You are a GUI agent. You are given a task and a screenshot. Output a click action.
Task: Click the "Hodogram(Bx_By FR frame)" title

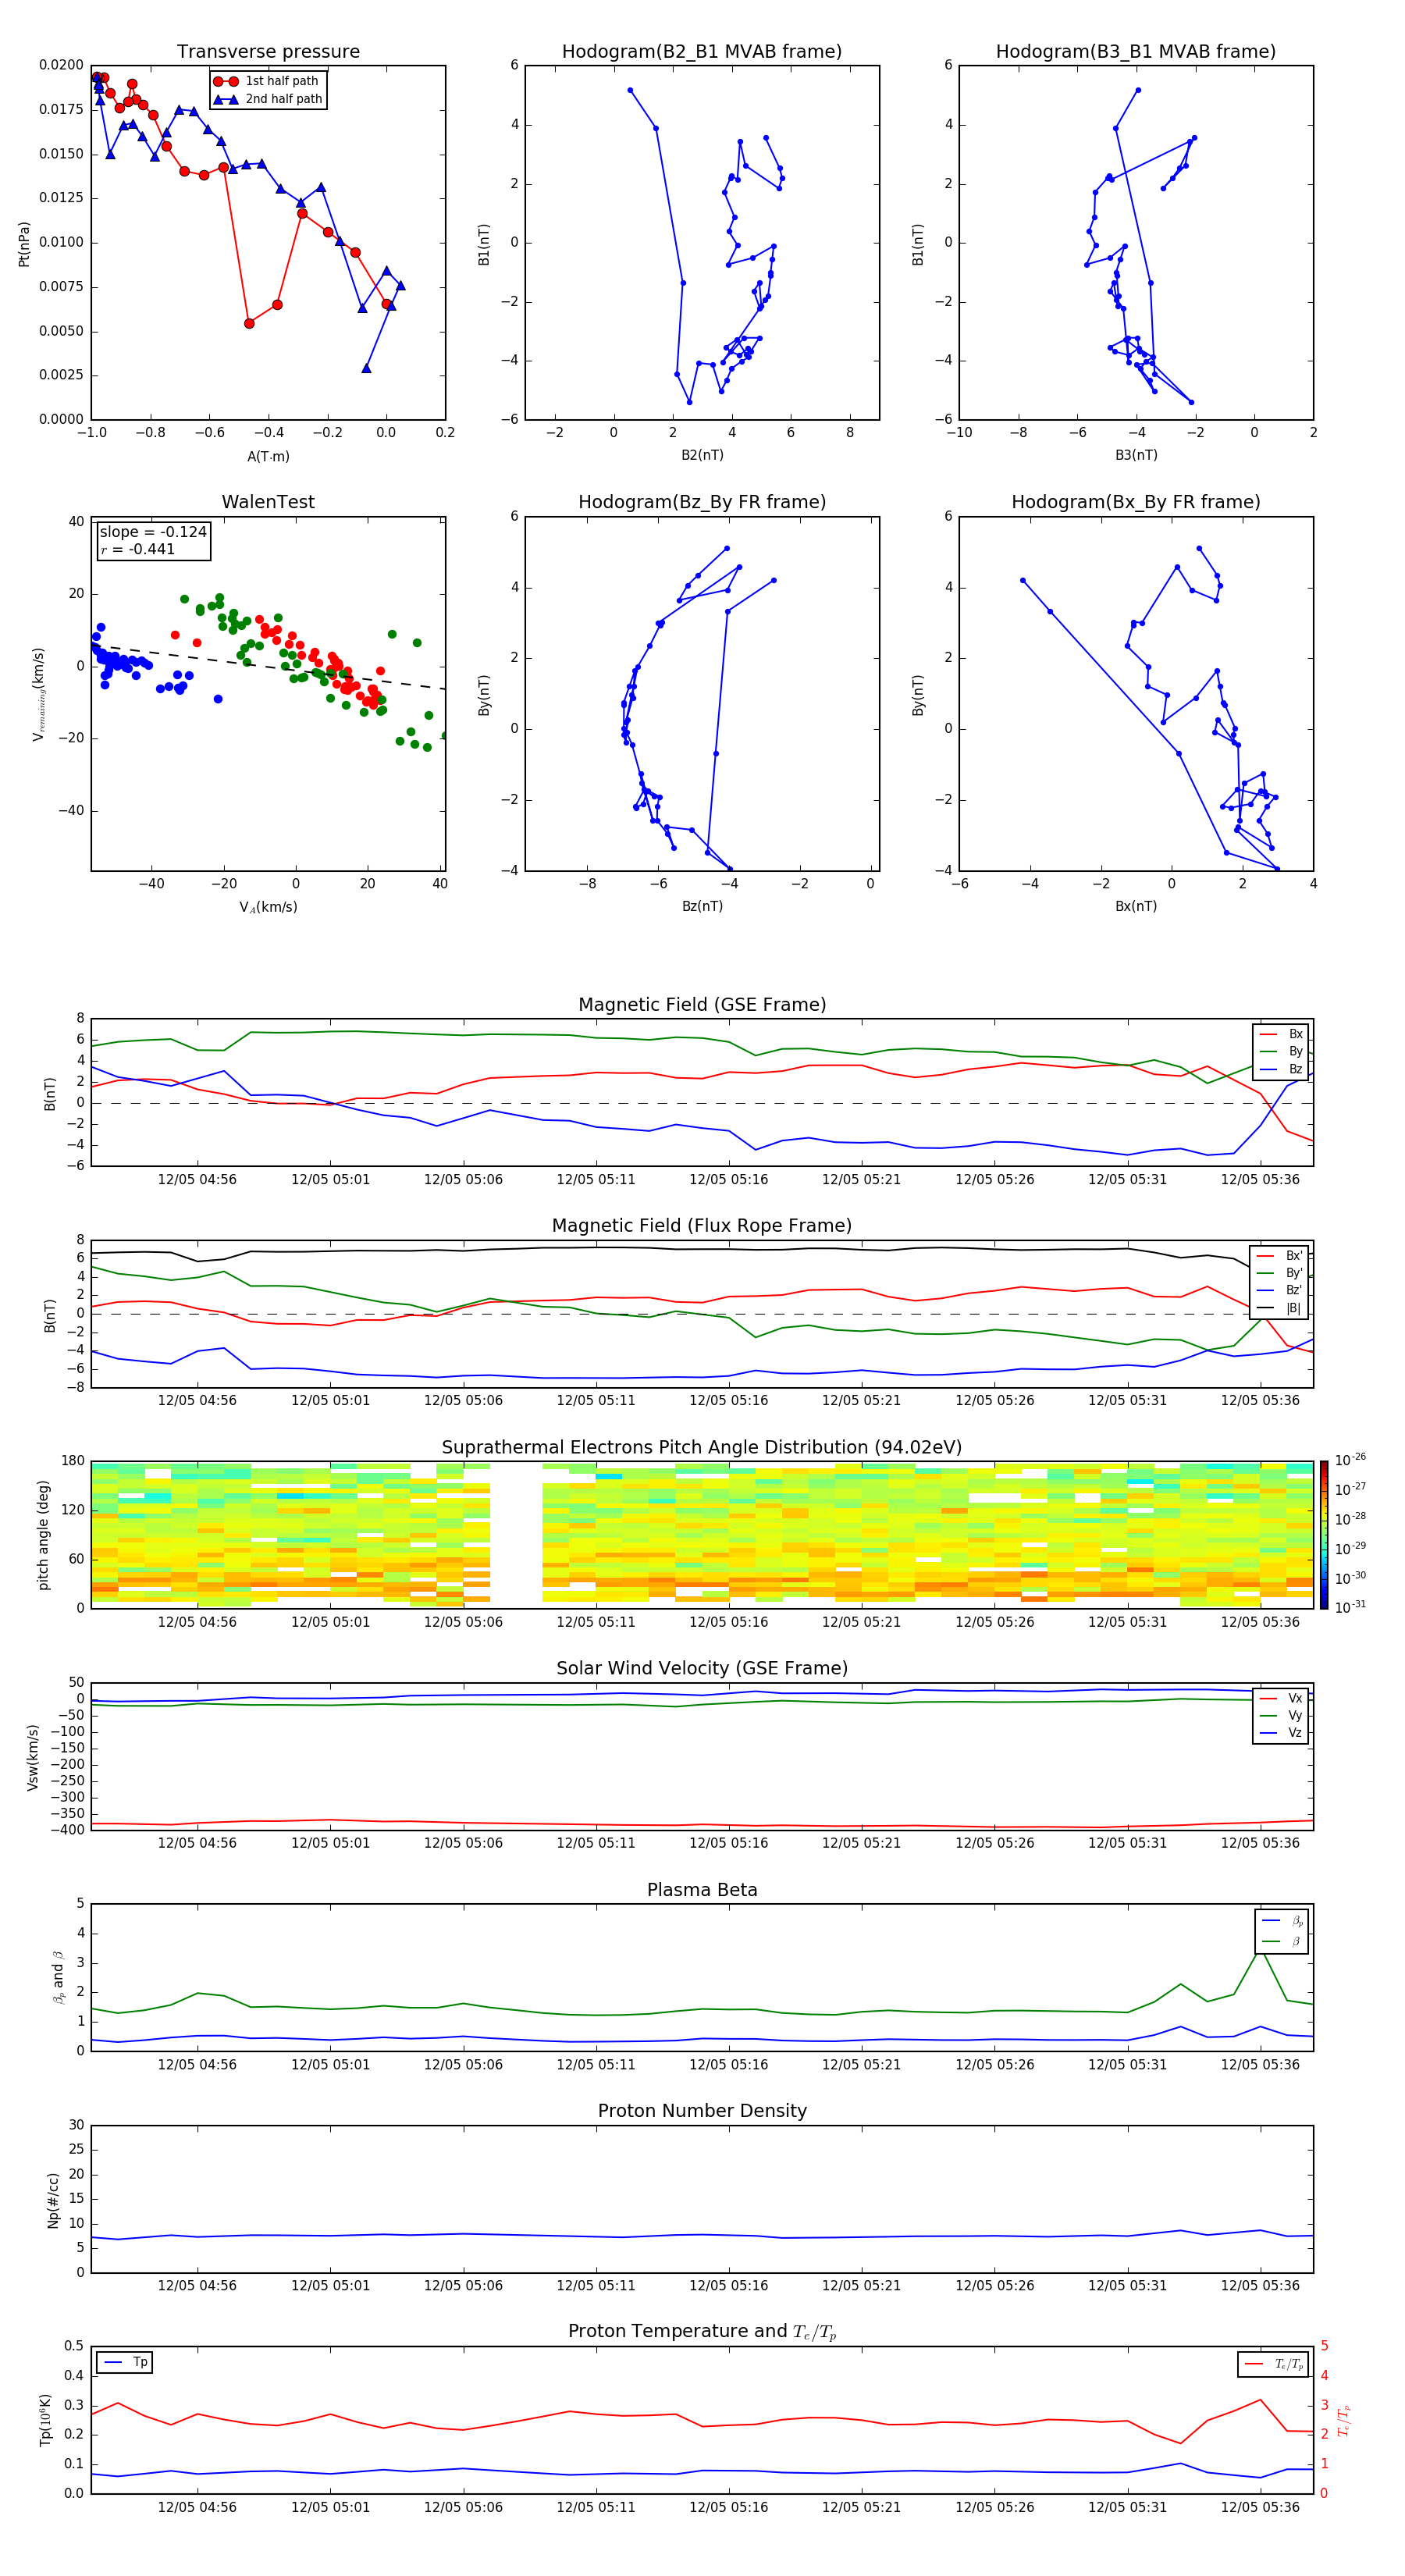tap(1136, 502)
